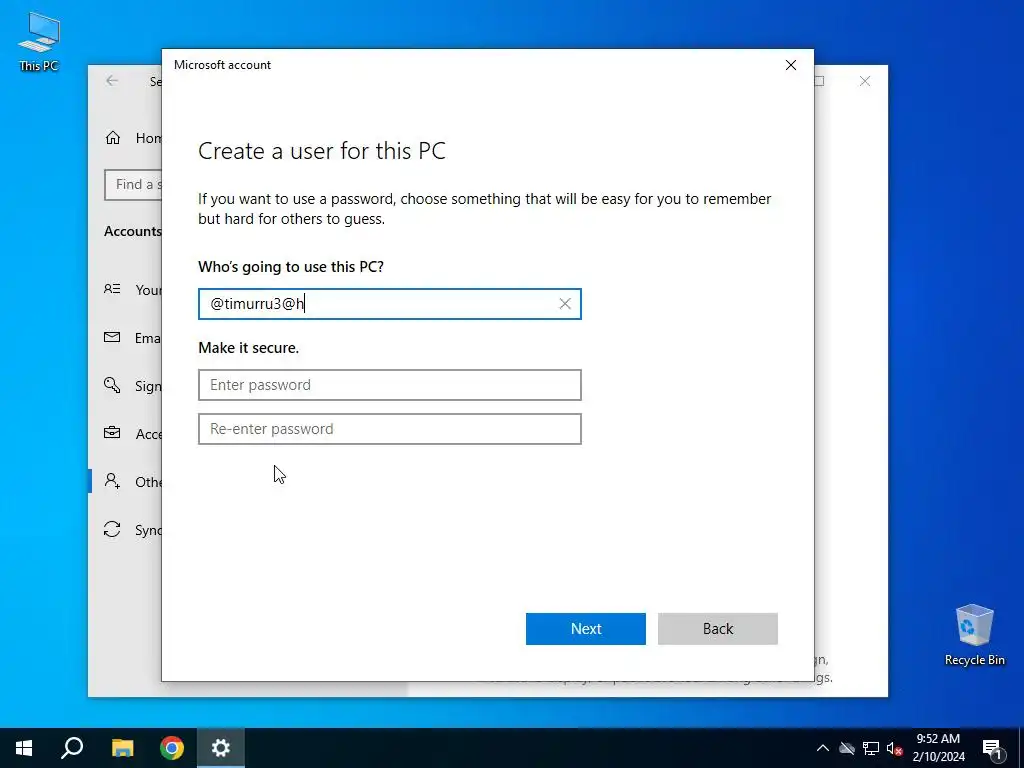Click the Next button
Image resolution: width=1024 pixels, height=768 pixels.
tap(586, 629)
